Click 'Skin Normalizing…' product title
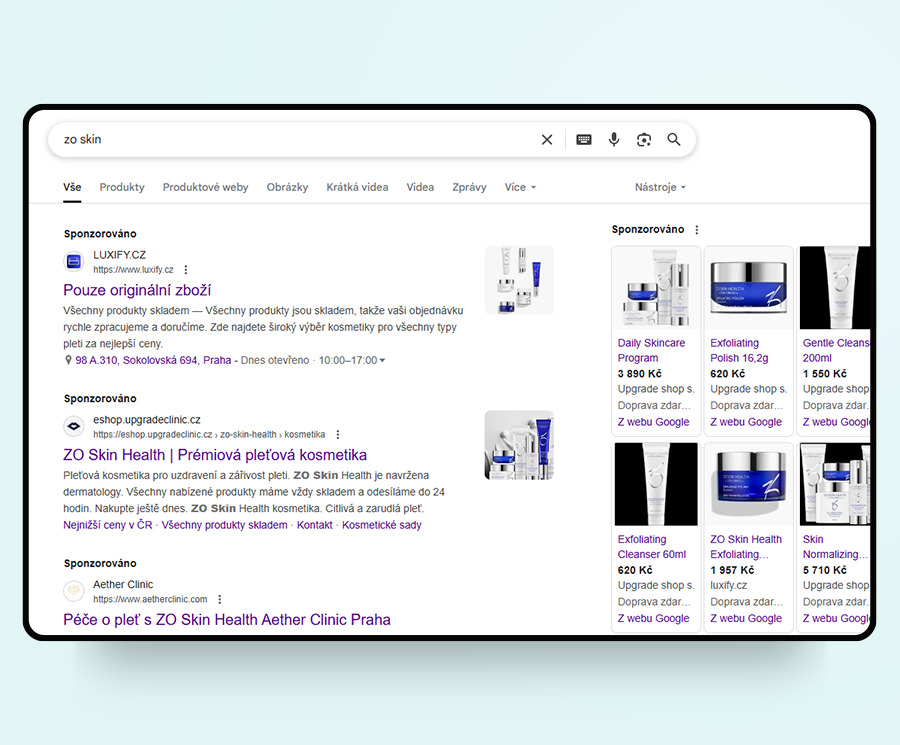Screen dimensions: 900x745 pyautogui.click(x=836, y=547)
